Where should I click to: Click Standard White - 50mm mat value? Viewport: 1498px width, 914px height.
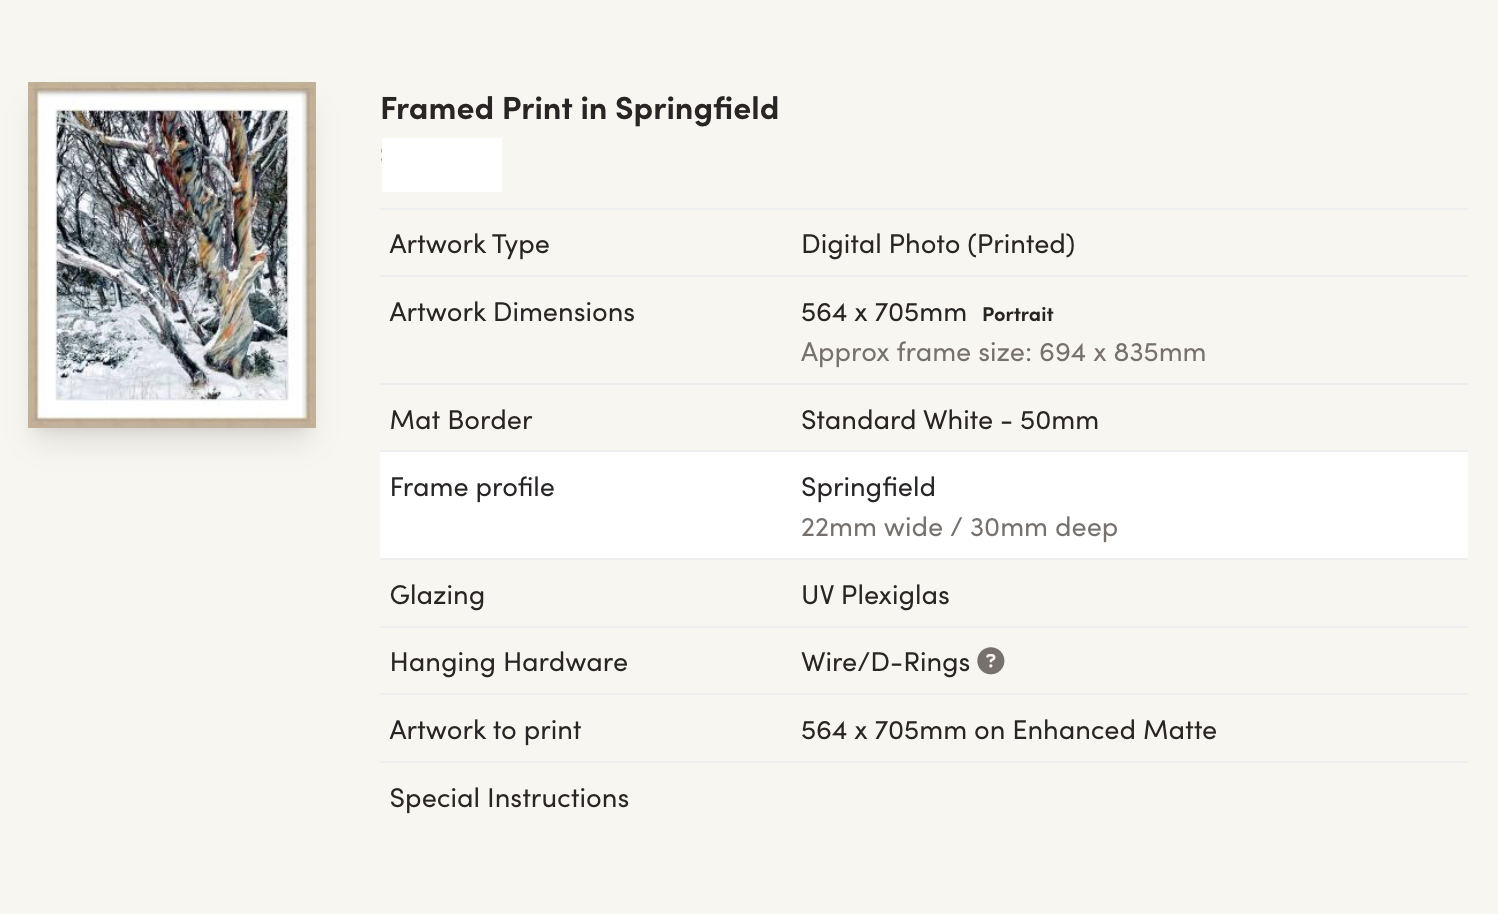point(950,420)
